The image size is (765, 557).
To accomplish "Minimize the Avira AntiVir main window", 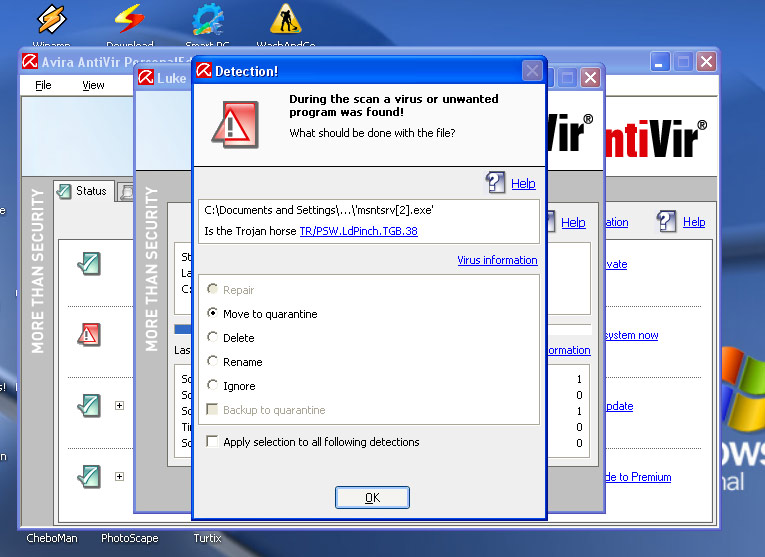I will (660, 61).
